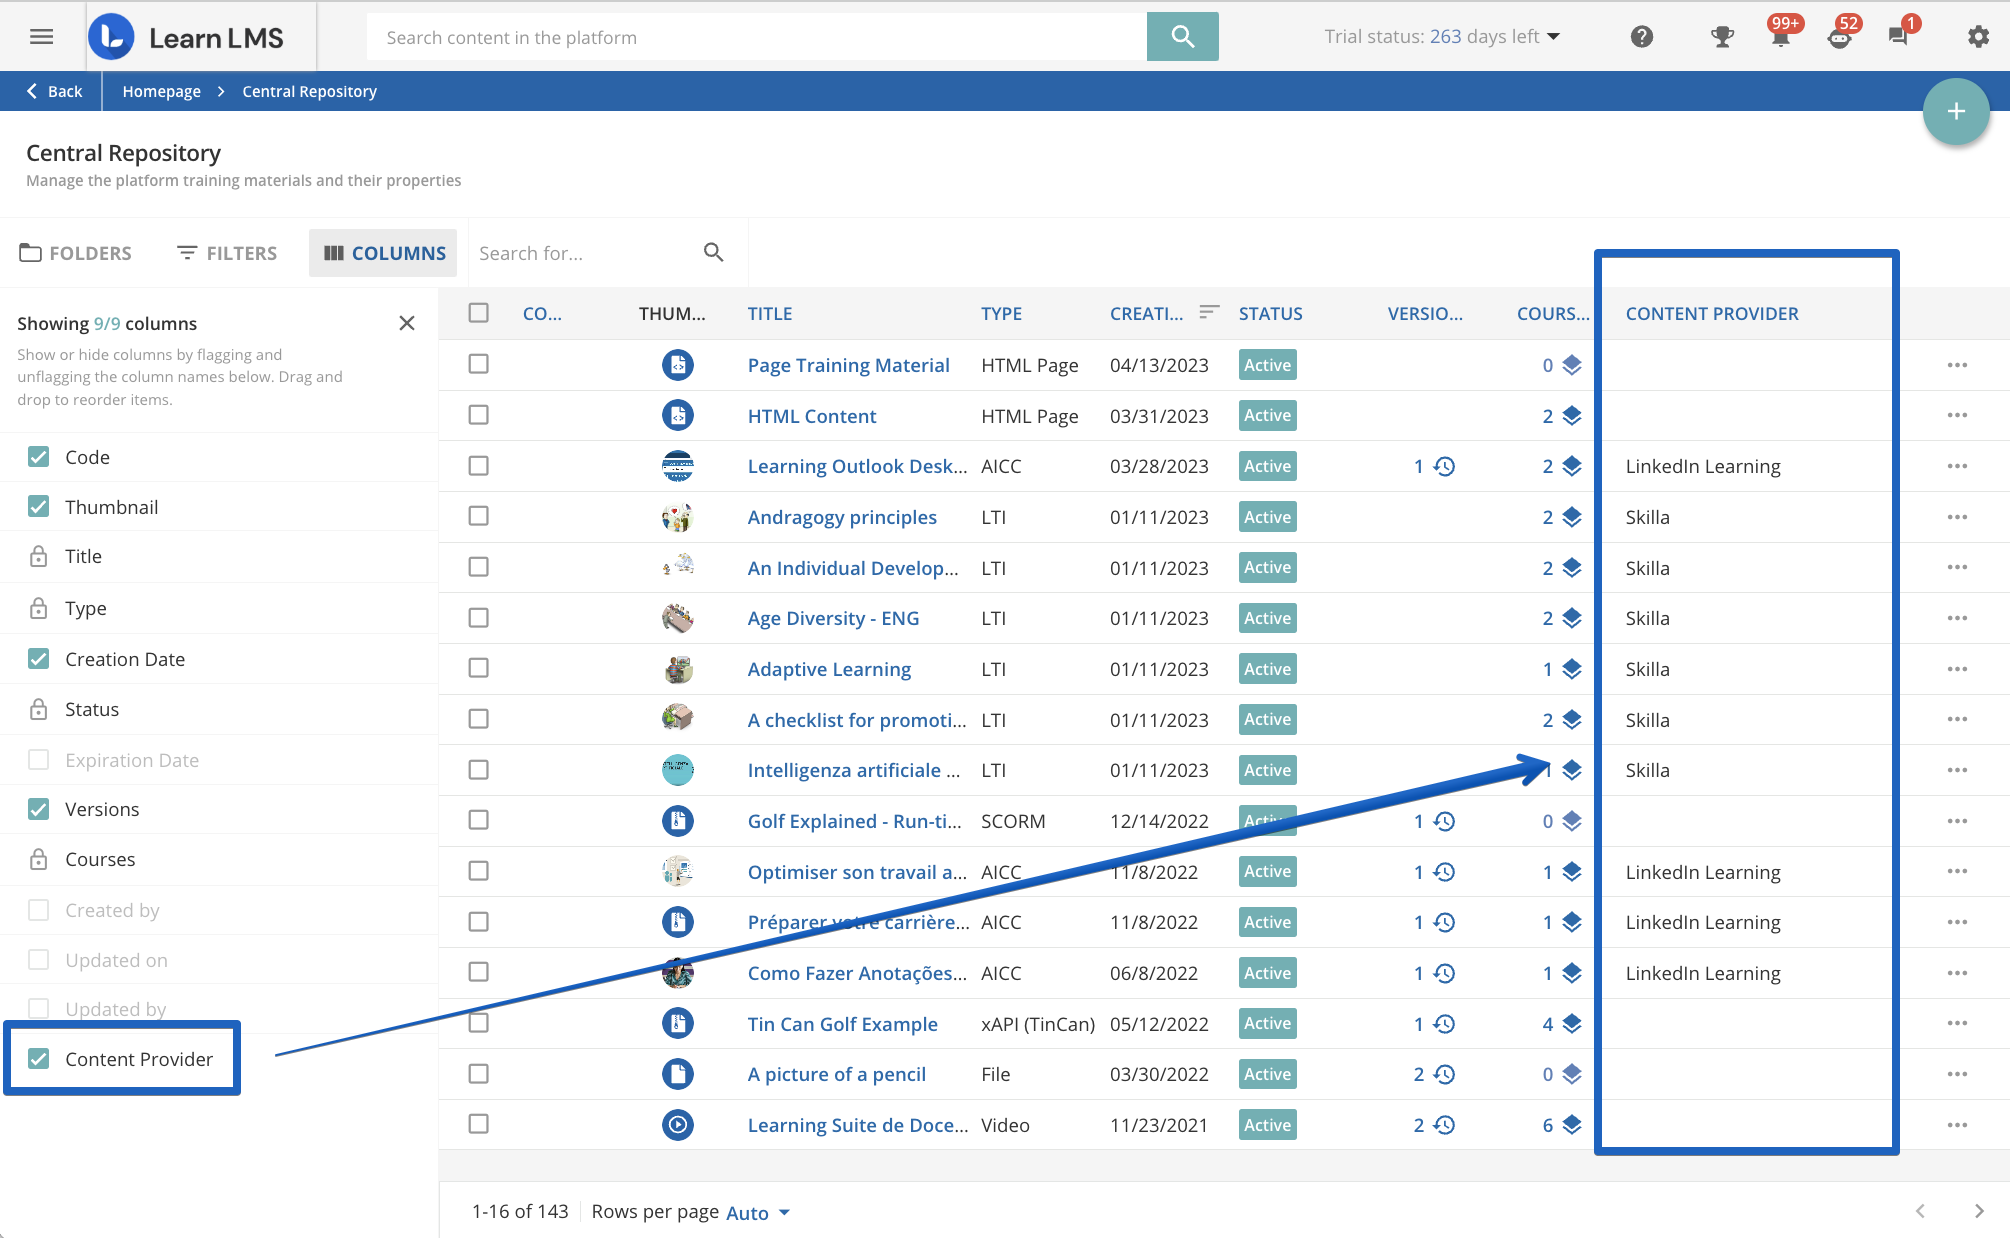This screenshot has height=1238, width=2010.
Task: Click Active status badge of HTML Content
Action: pyautogui.click(x=1267, y=415)
